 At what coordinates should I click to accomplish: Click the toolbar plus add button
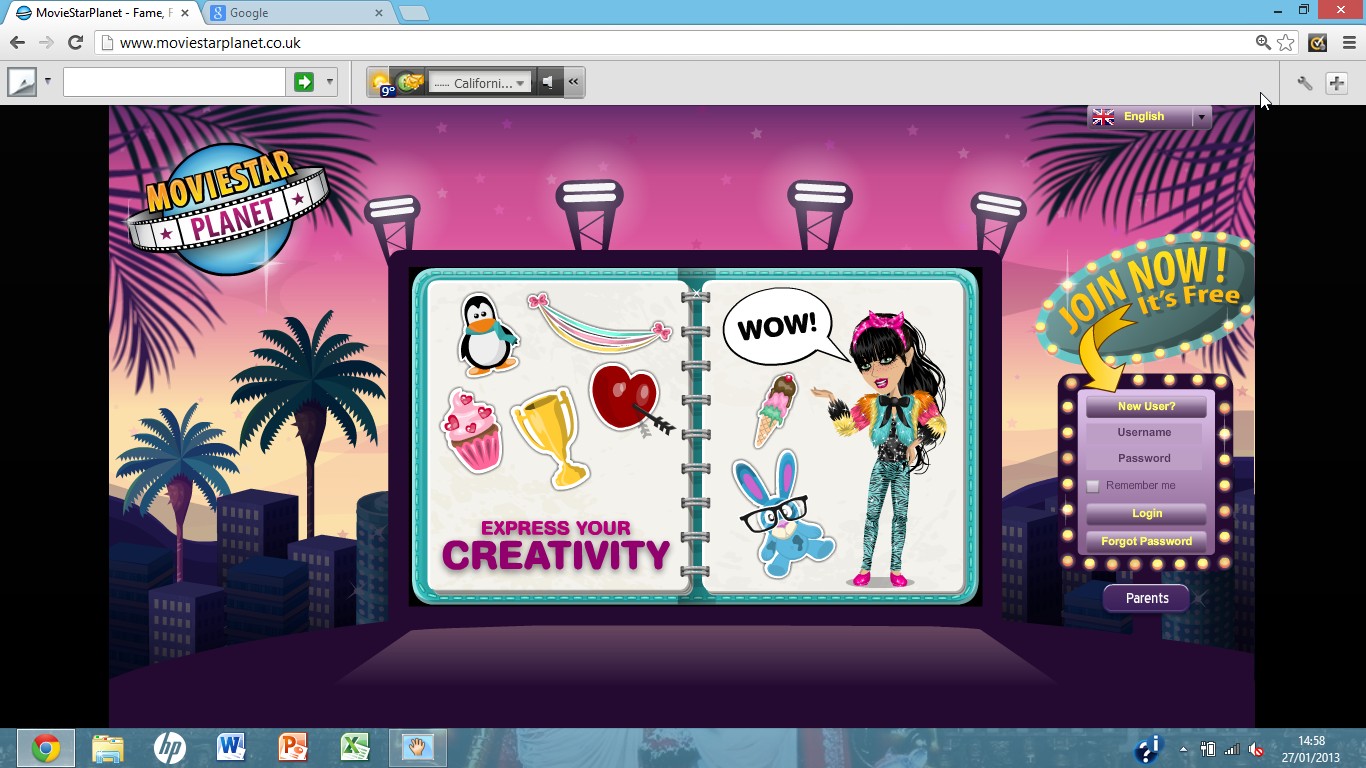[x=1337, y=83]
